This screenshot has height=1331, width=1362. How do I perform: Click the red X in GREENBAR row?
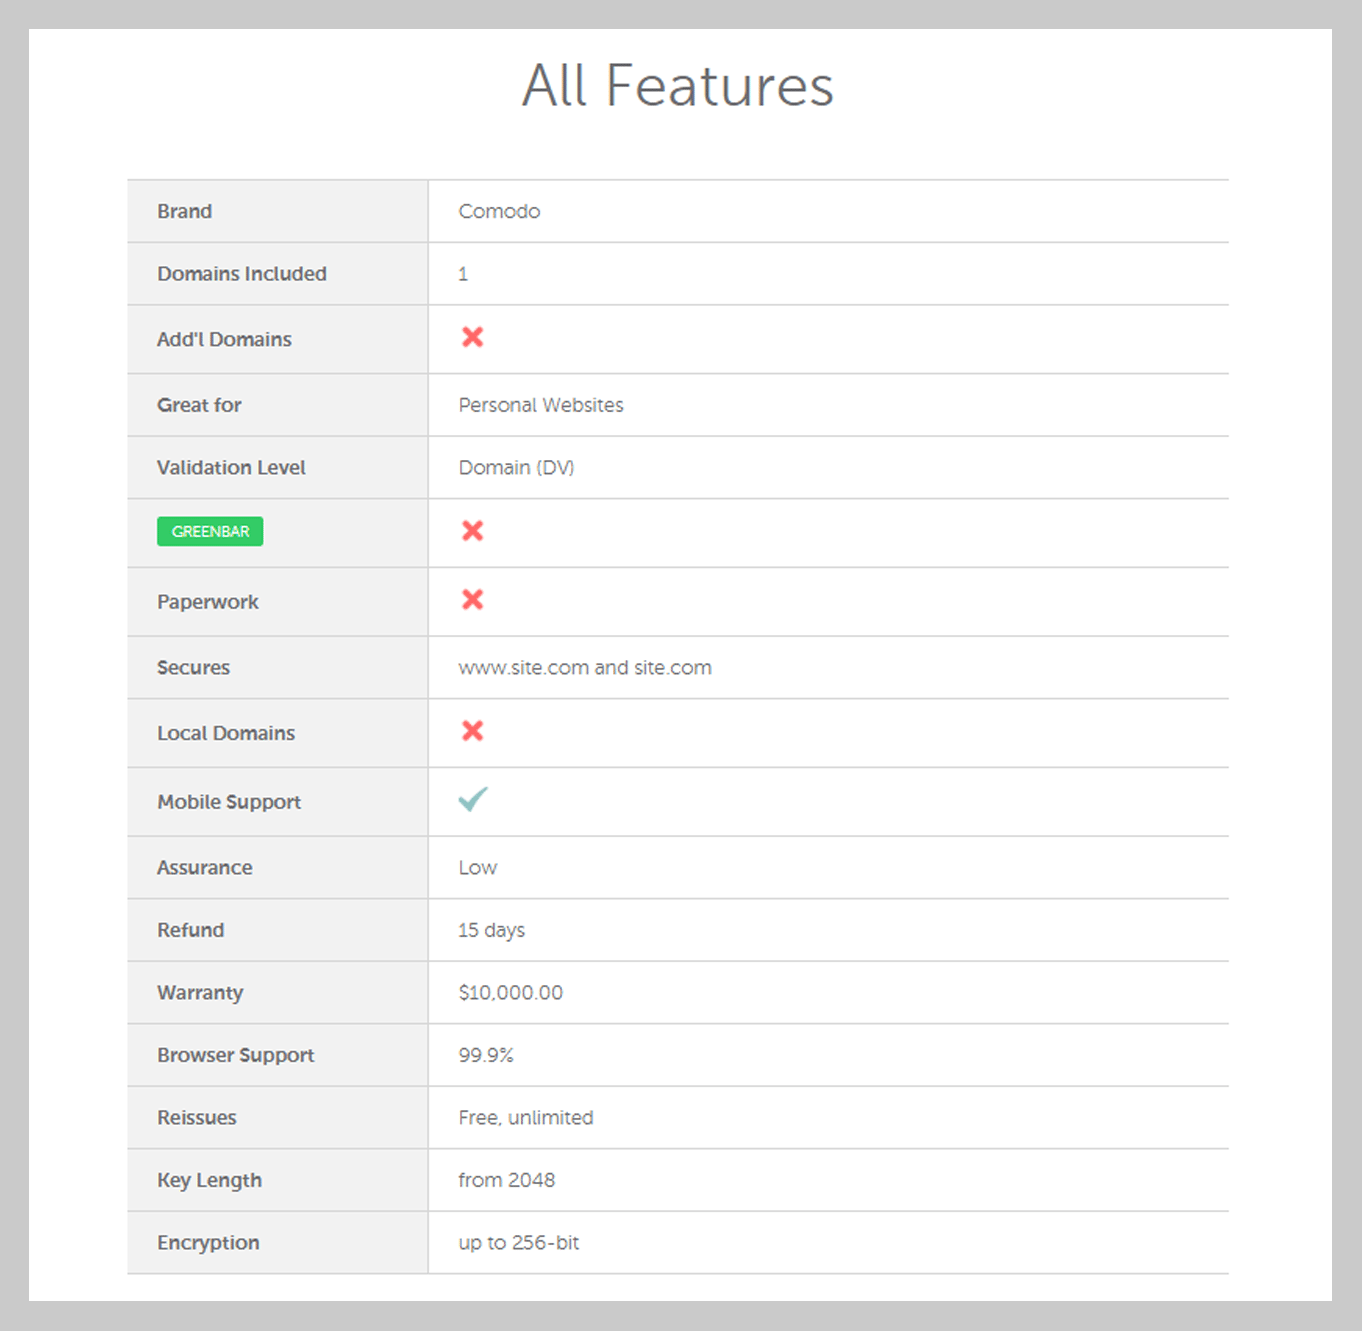[472, 531]
